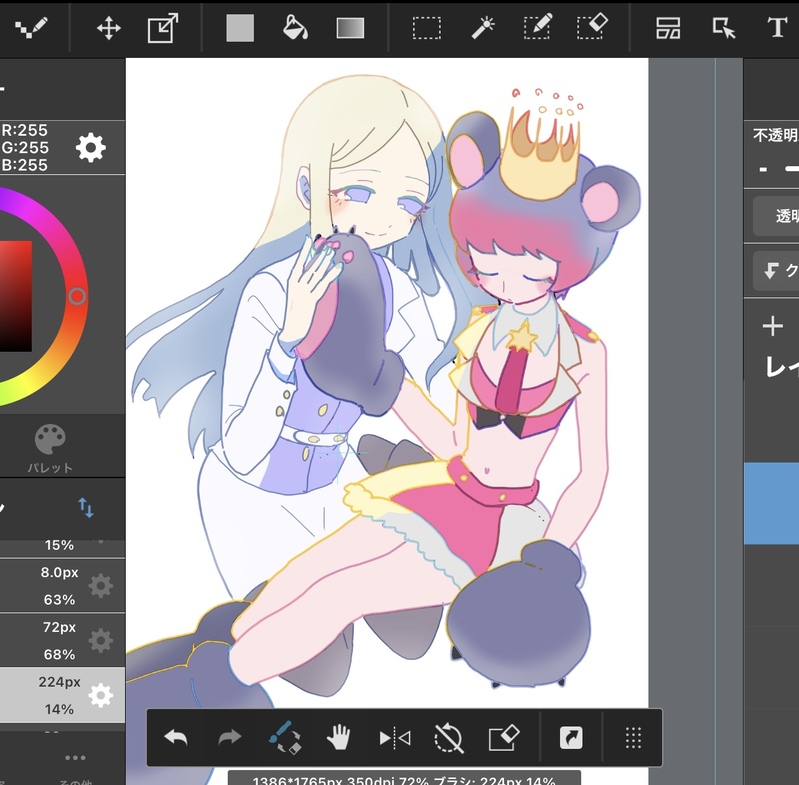Viewport: 799px width, 785px height.
Task: Clear the layer with eraser-square icon
Action: (503, 738)
